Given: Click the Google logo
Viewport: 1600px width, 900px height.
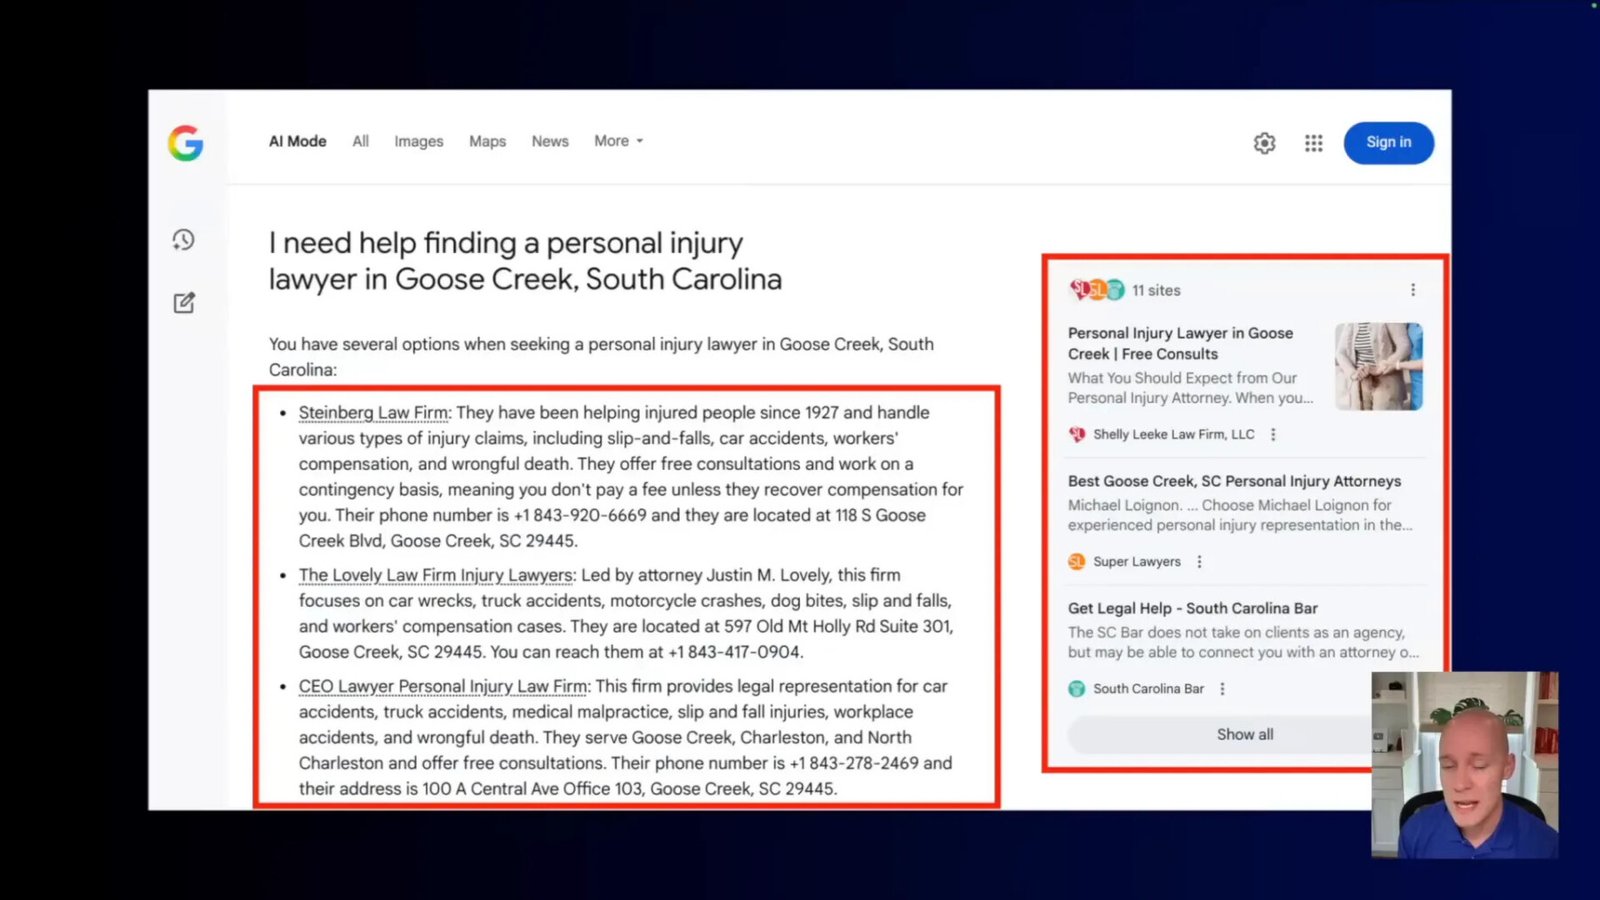Looking at the screenshot, I should [x=186, y=143].
